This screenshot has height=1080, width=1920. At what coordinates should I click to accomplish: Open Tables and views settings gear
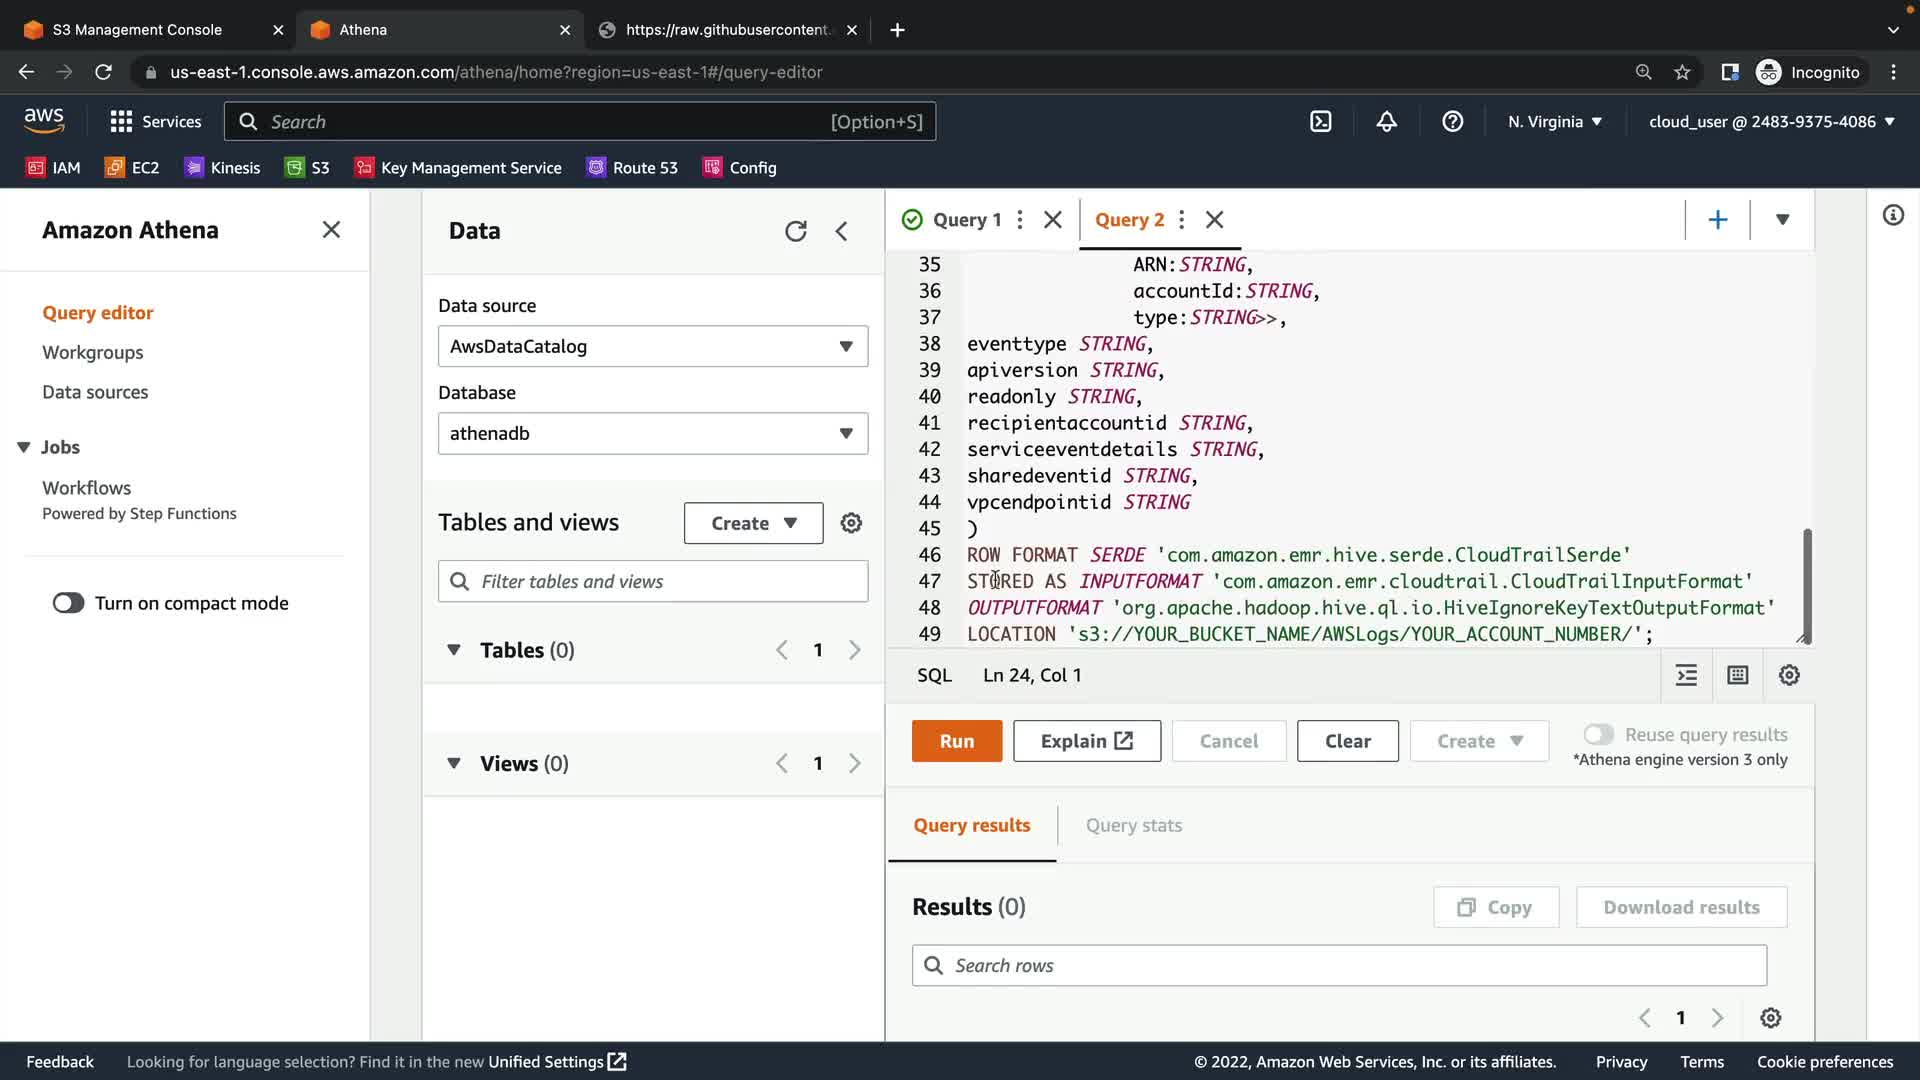(x=851, y=523)
